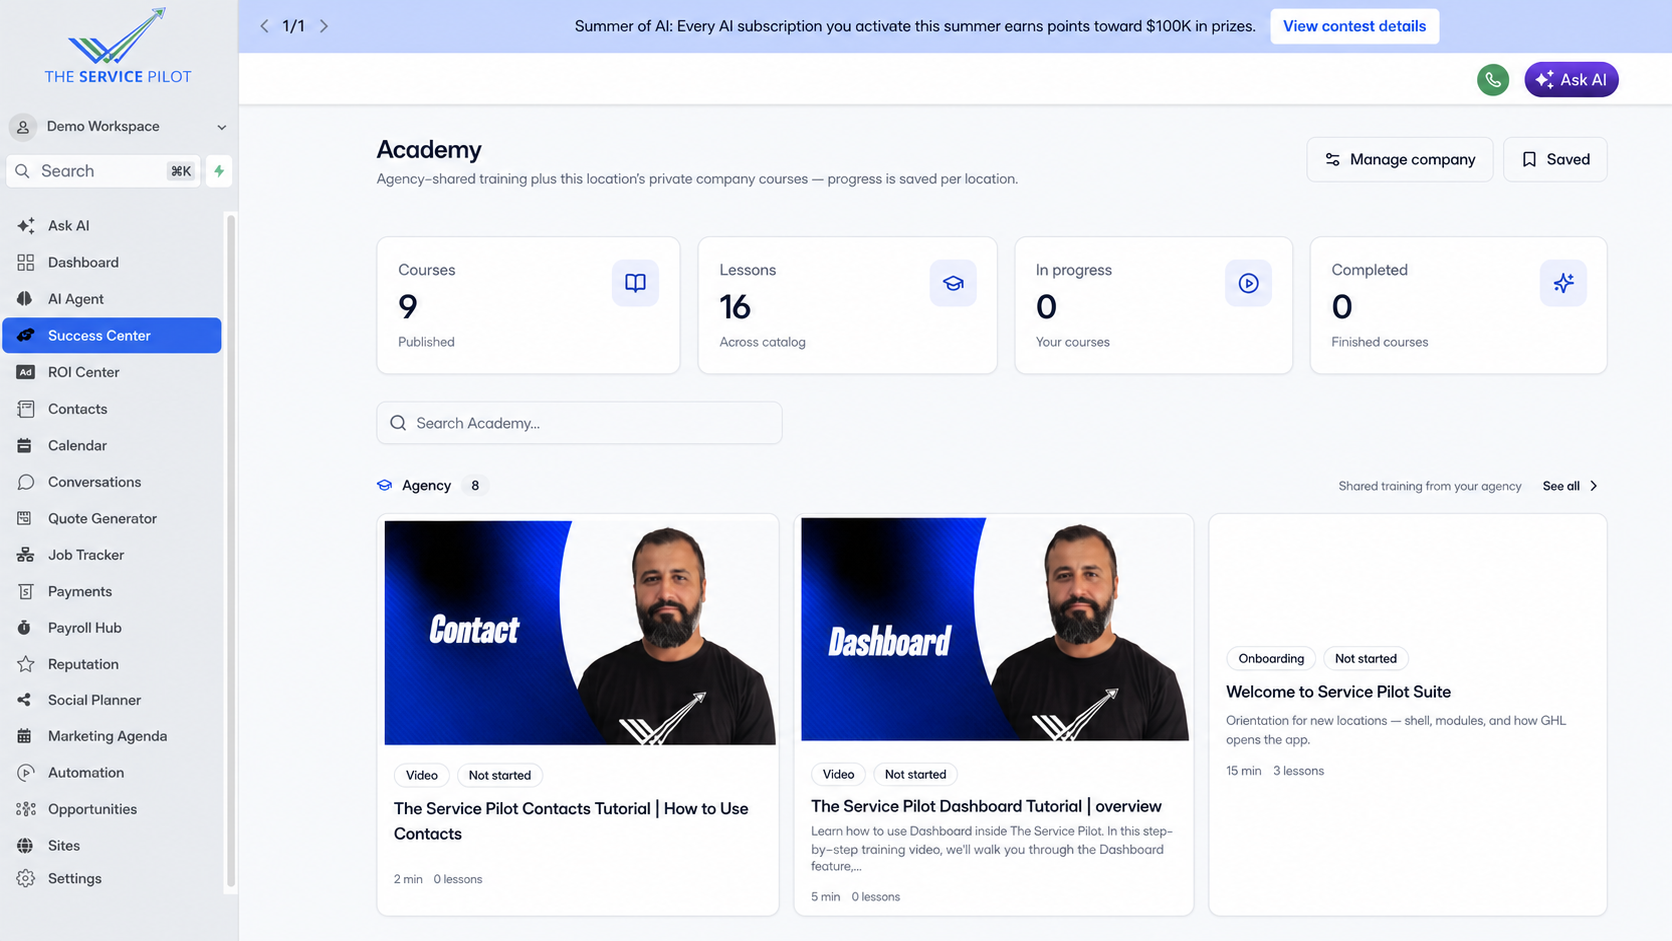Click the sidebar vertical scrollbar

point(231,550)
